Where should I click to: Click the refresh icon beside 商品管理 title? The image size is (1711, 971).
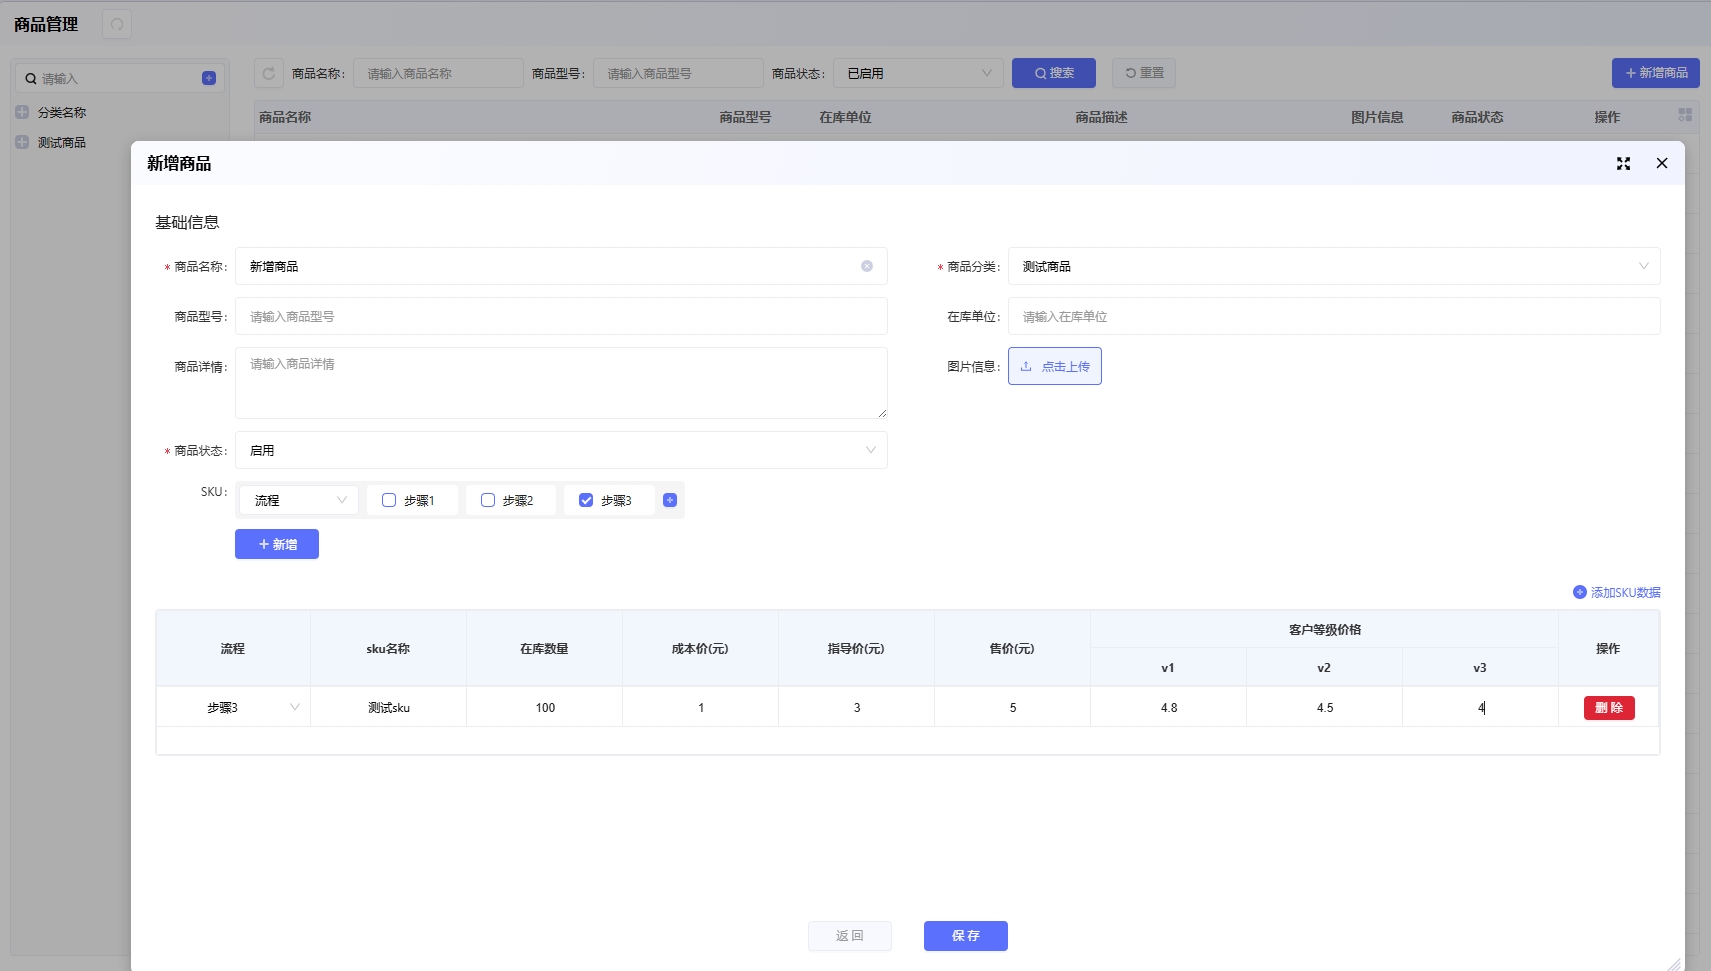point(117,24)
